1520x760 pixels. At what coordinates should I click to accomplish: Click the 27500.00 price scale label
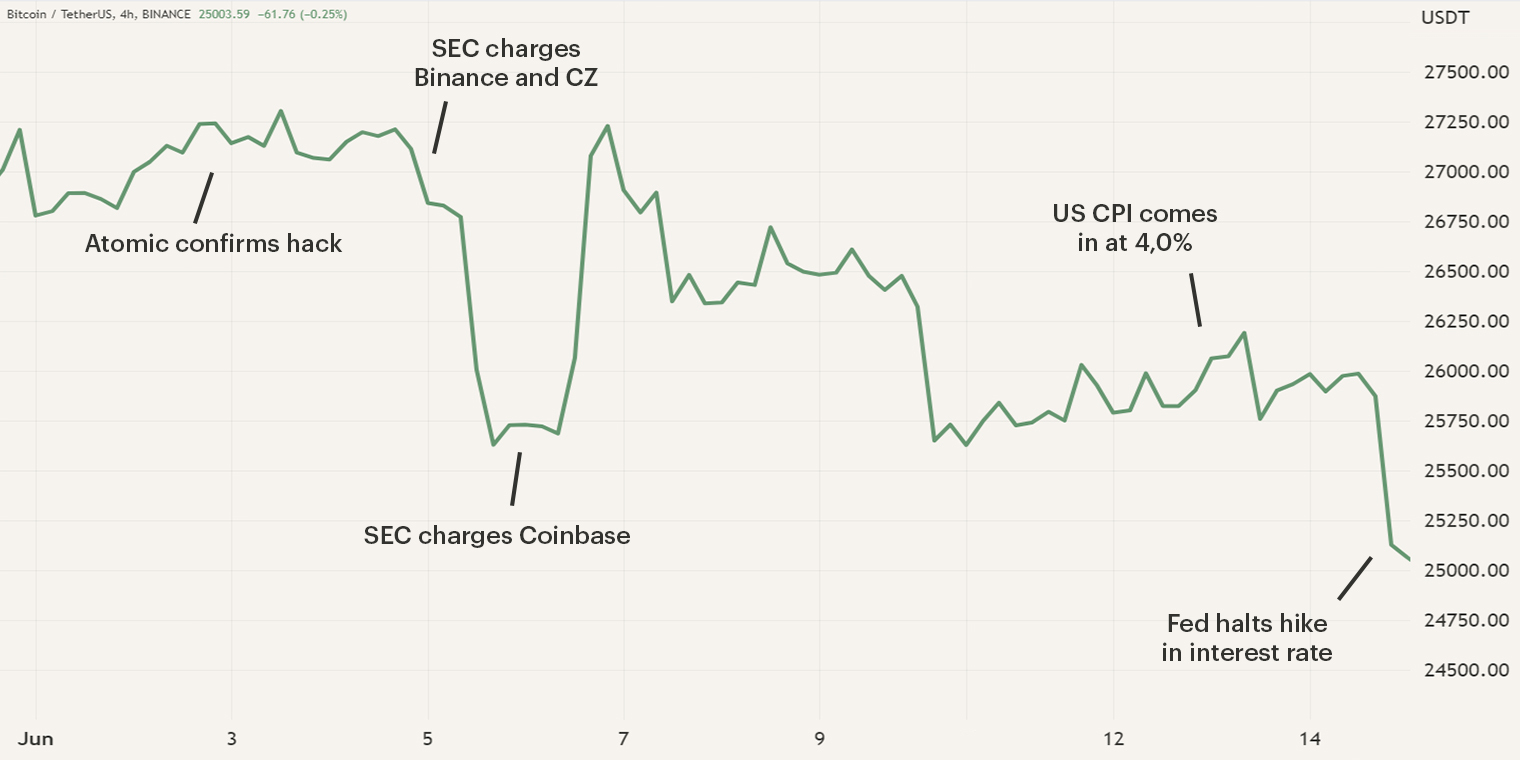tap(1468, 73)
